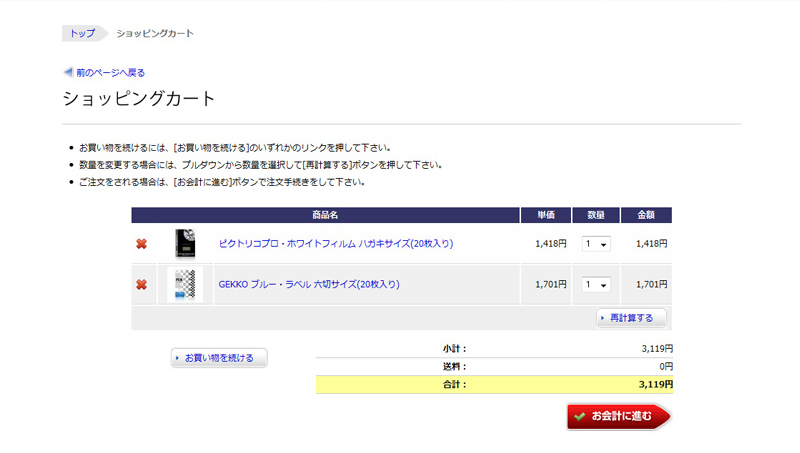Image resolution: width=800 pixels, height=453 pixels.
Task: Click ショッピングカート breadcrumb text
Action: coord(155,33)
